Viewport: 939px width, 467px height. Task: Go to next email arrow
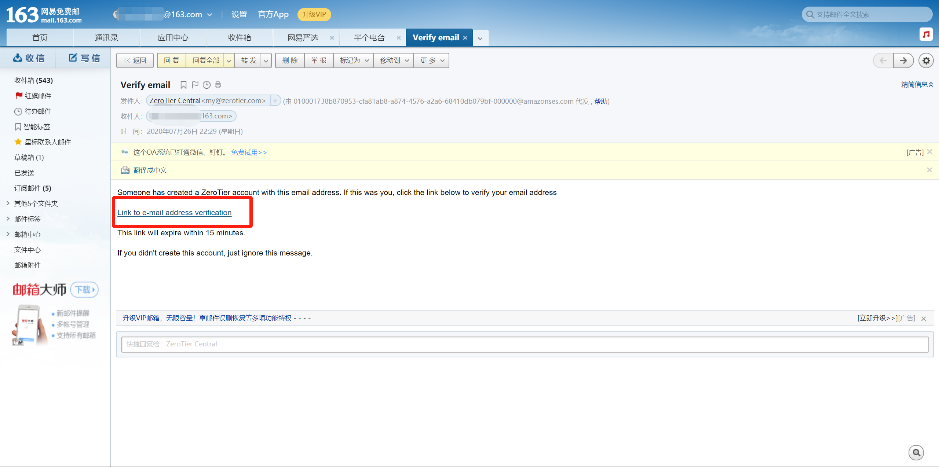point(903,60)
